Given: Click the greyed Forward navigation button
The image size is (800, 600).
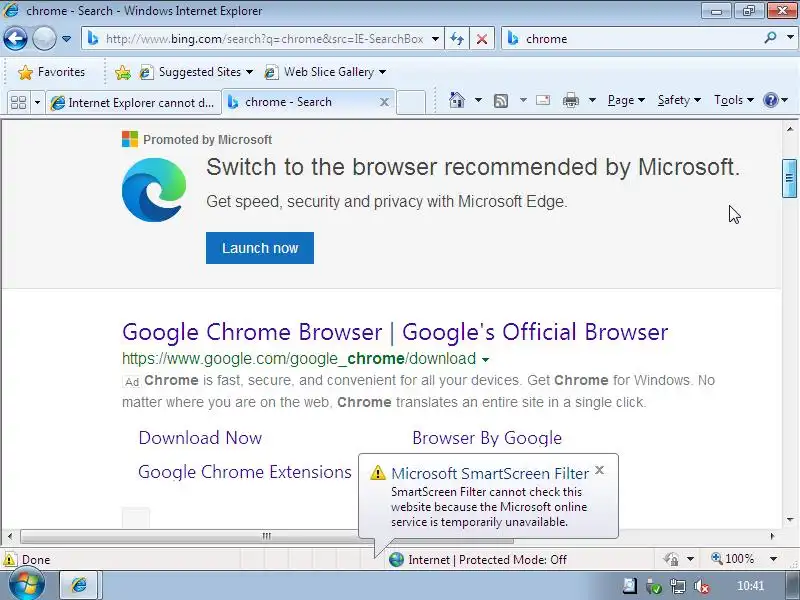Looking at the screenshot, I should 44,39.
